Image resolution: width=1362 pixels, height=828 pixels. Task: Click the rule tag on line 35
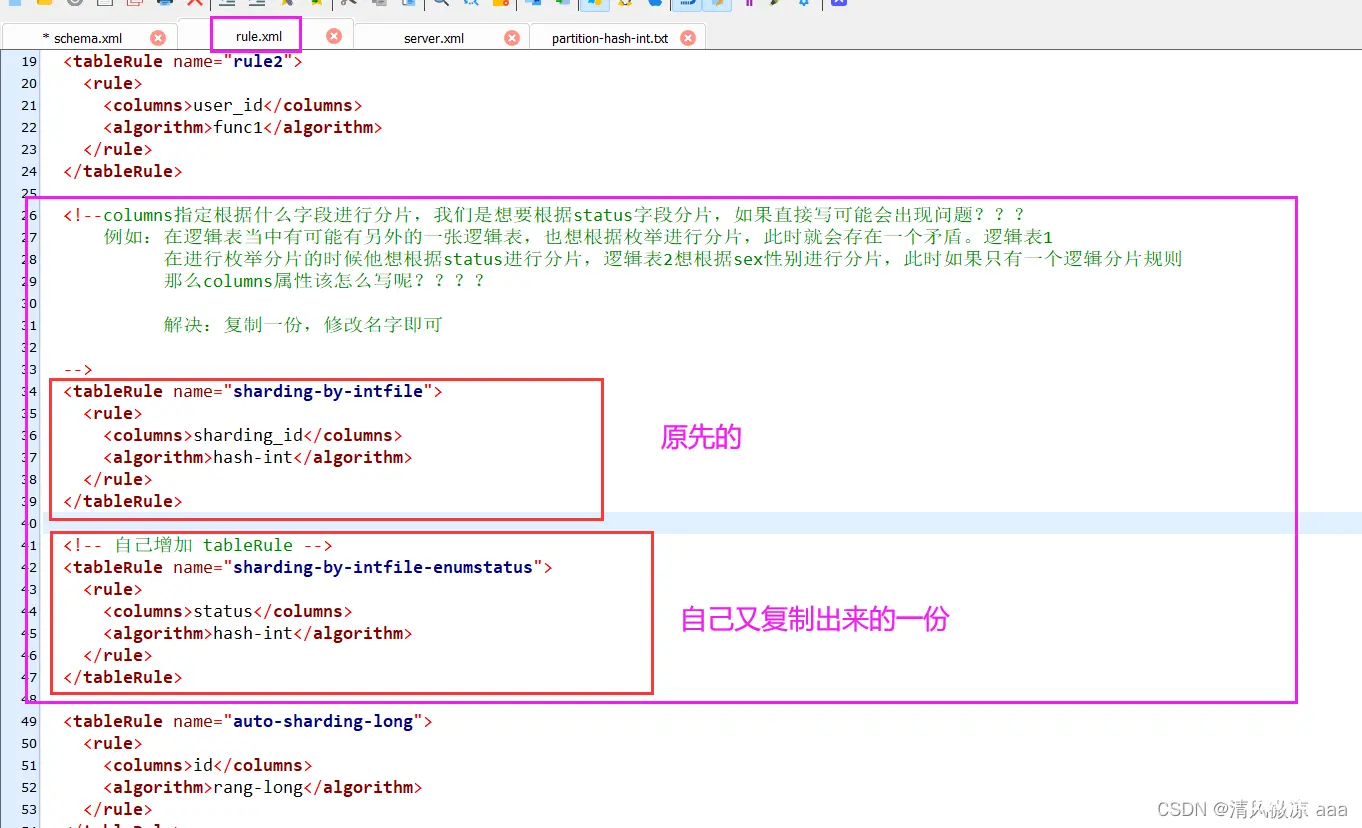tap(113, 413)
